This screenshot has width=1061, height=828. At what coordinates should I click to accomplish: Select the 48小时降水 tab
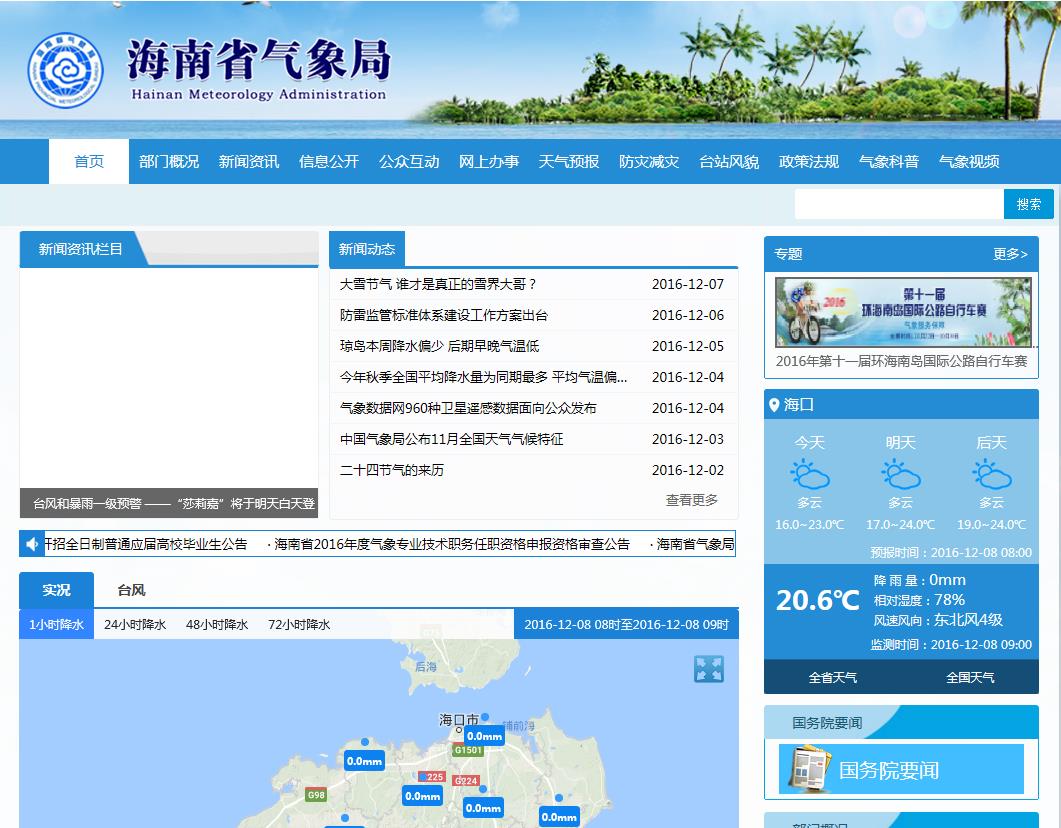click(x=217, y=624)
